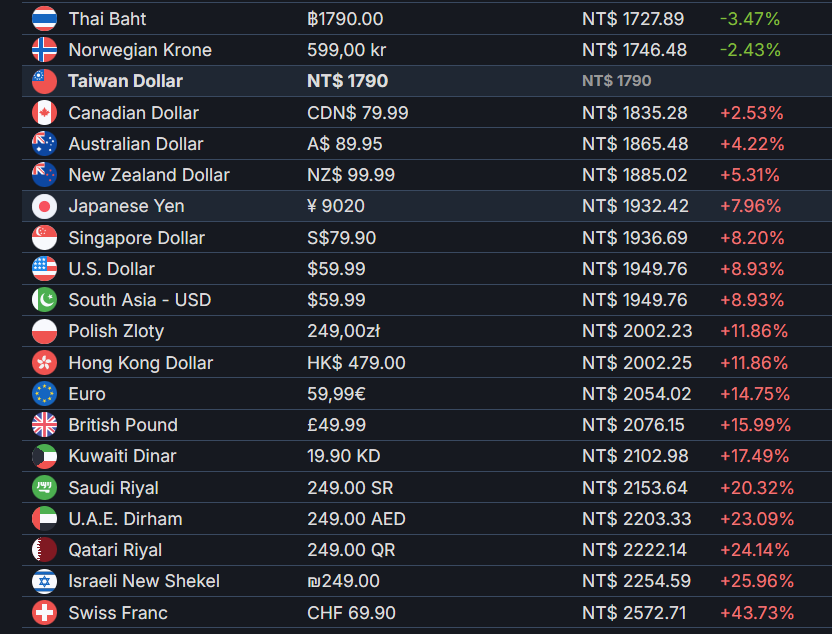Click the Israel flag icon
Screen dimensions: 832x634
45,581
